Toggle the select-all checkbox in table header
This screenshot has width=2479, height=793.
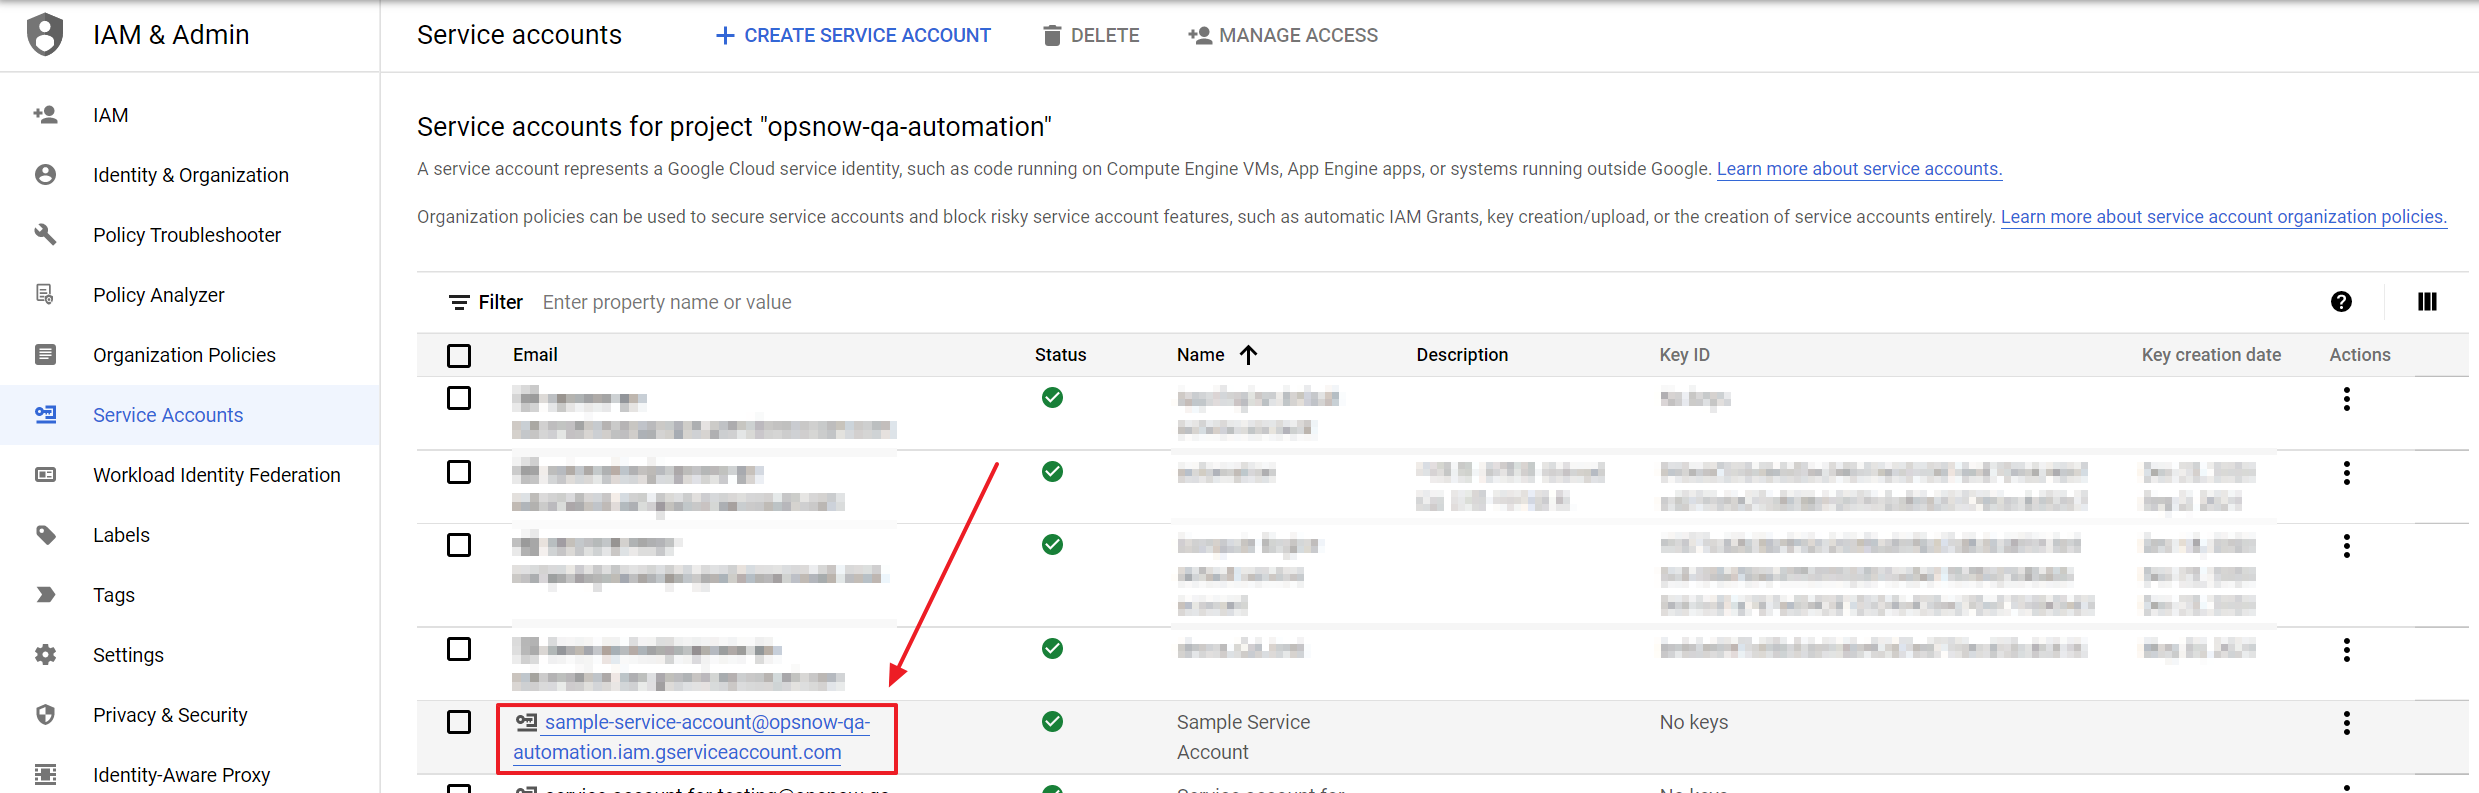tap(459, 355)
